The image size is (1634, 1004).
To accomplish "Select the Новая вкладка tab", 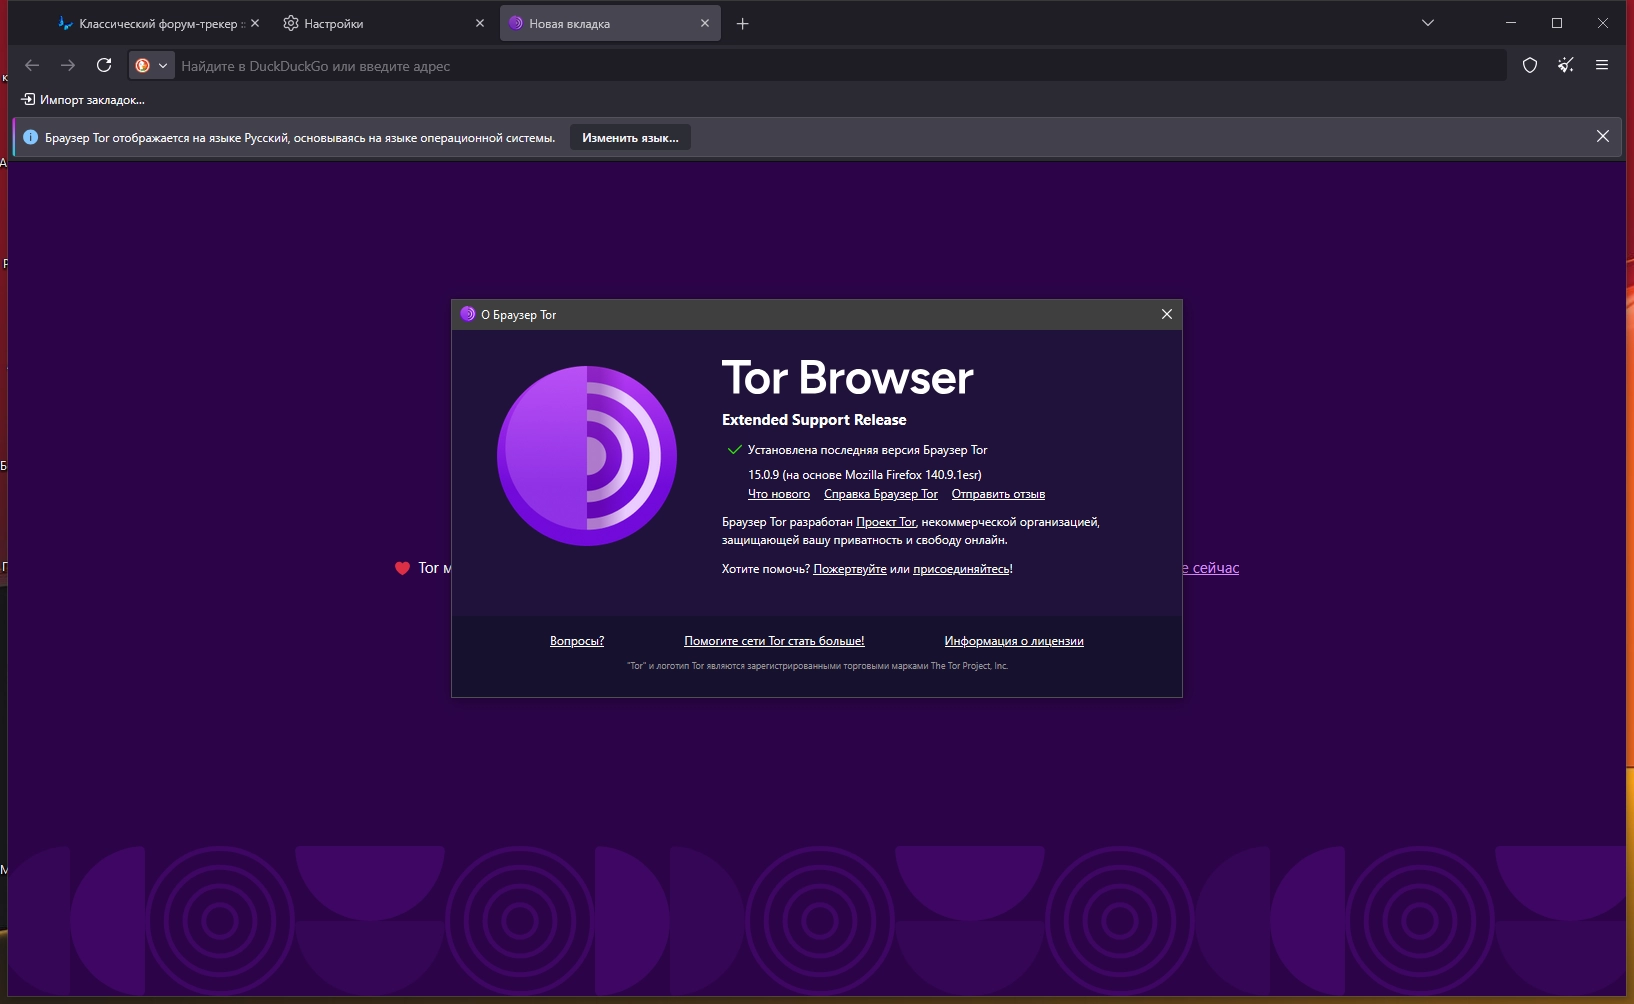I will coord(610,23).
